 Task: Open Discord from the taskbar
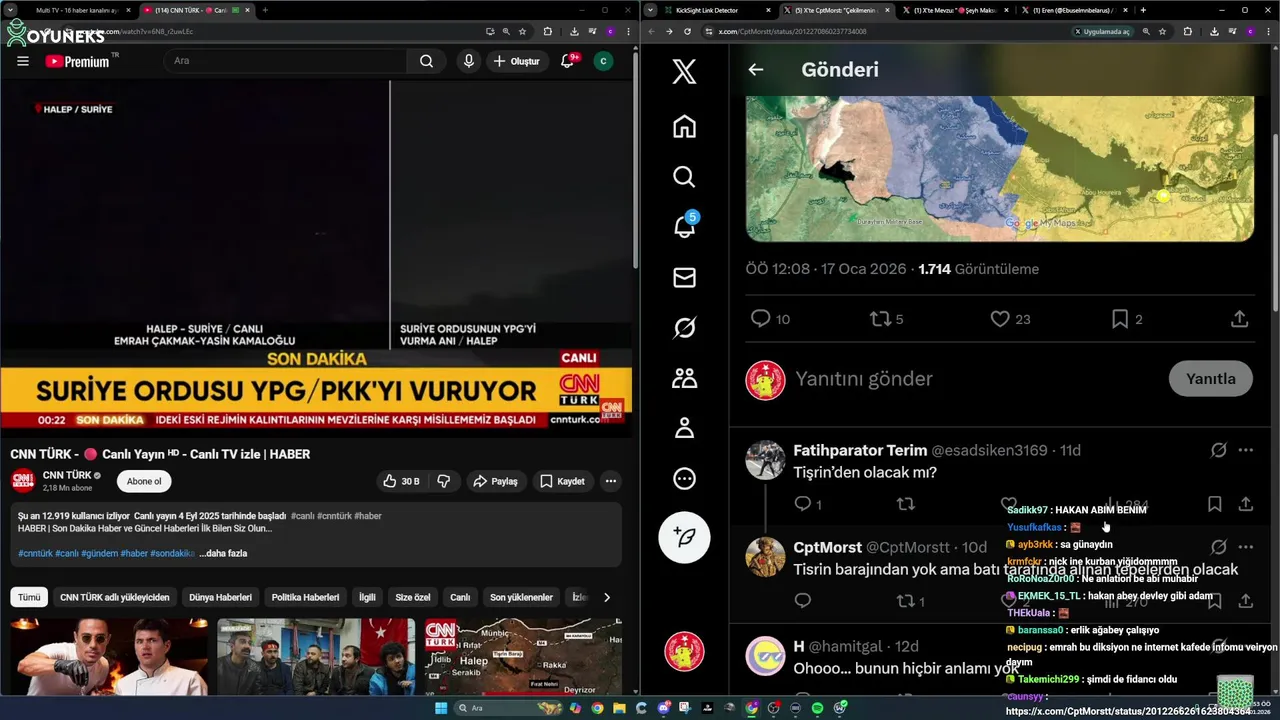coord(662,708)
